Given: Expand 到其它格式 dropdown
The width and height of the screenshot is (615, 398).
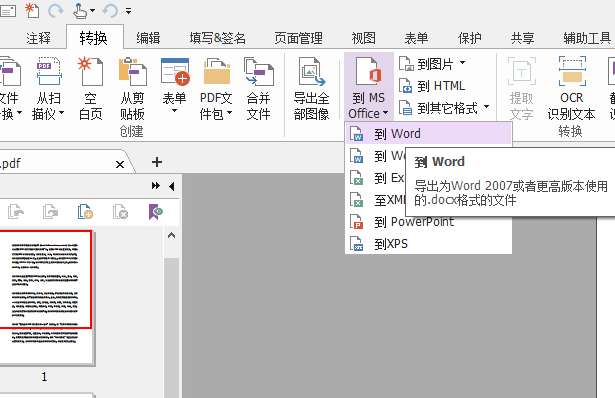Looking at the screenshot, I should coord(444,107).
